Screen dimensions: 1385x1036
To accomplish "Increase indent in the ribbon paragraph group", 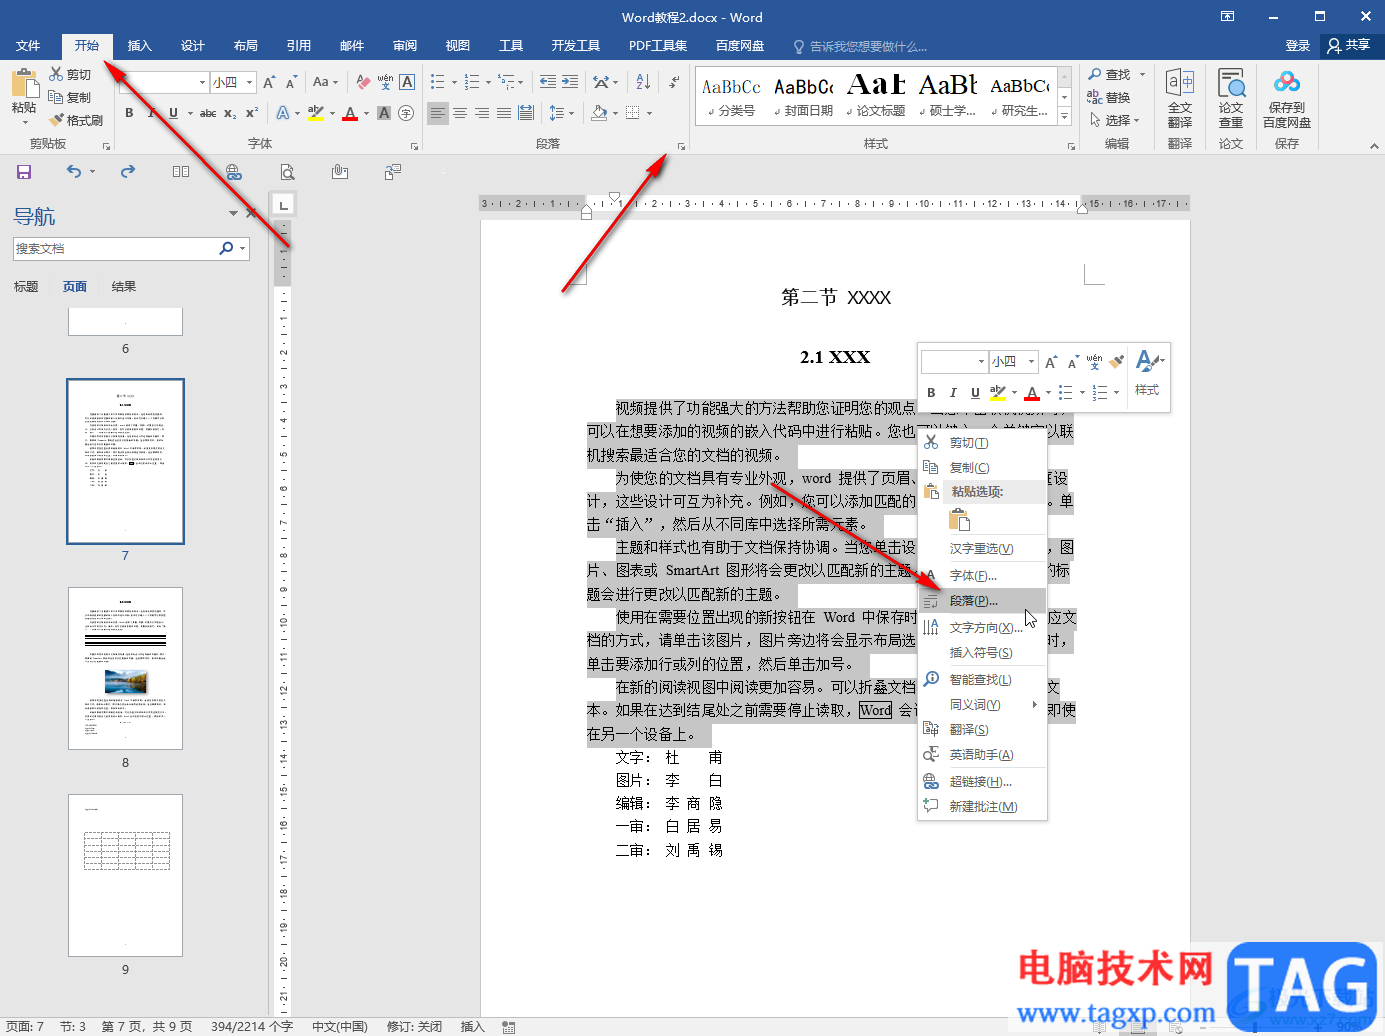I will click(x=570, y=82).
